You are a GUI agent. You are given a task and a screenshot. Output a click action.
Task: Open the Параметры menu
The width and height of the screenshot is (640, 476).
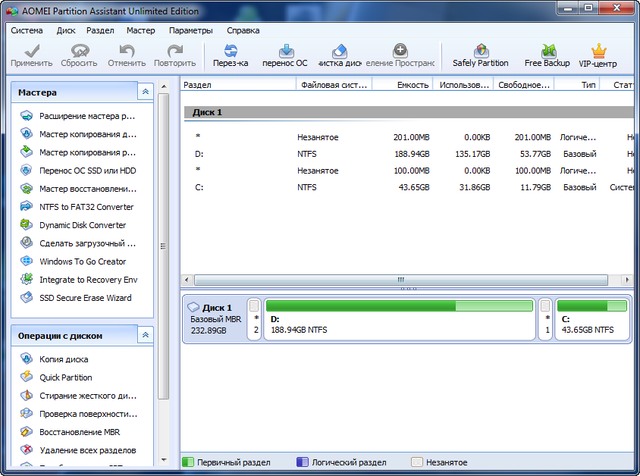190,31
